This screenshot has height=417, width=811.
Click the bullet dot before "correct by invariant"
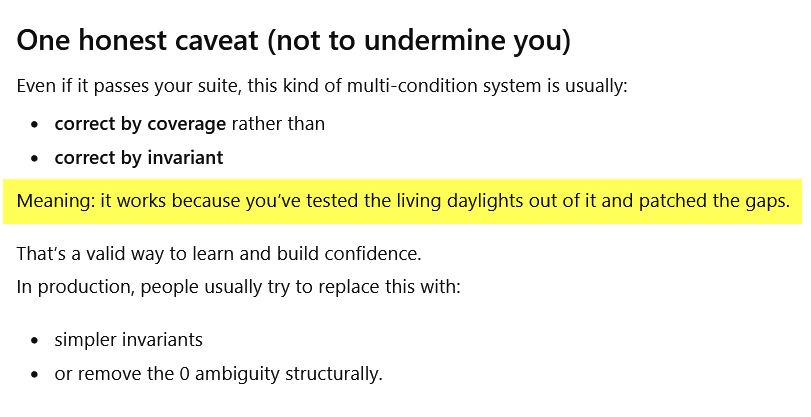[35, 159]
